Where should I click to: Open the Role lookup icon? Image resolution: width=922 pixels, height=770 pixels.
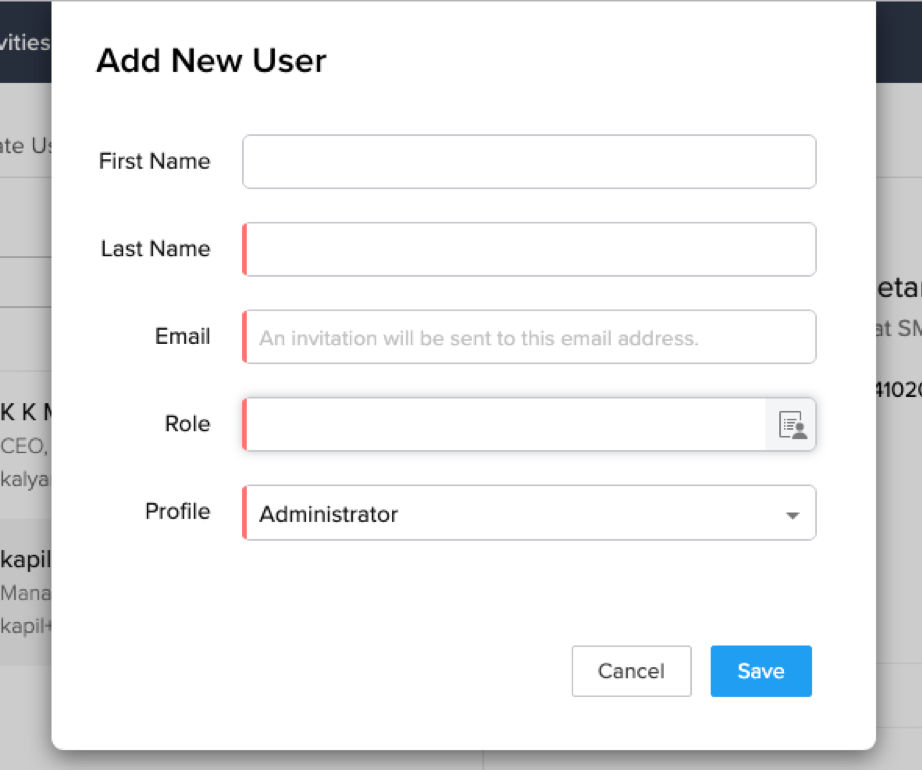pos(792,425)
